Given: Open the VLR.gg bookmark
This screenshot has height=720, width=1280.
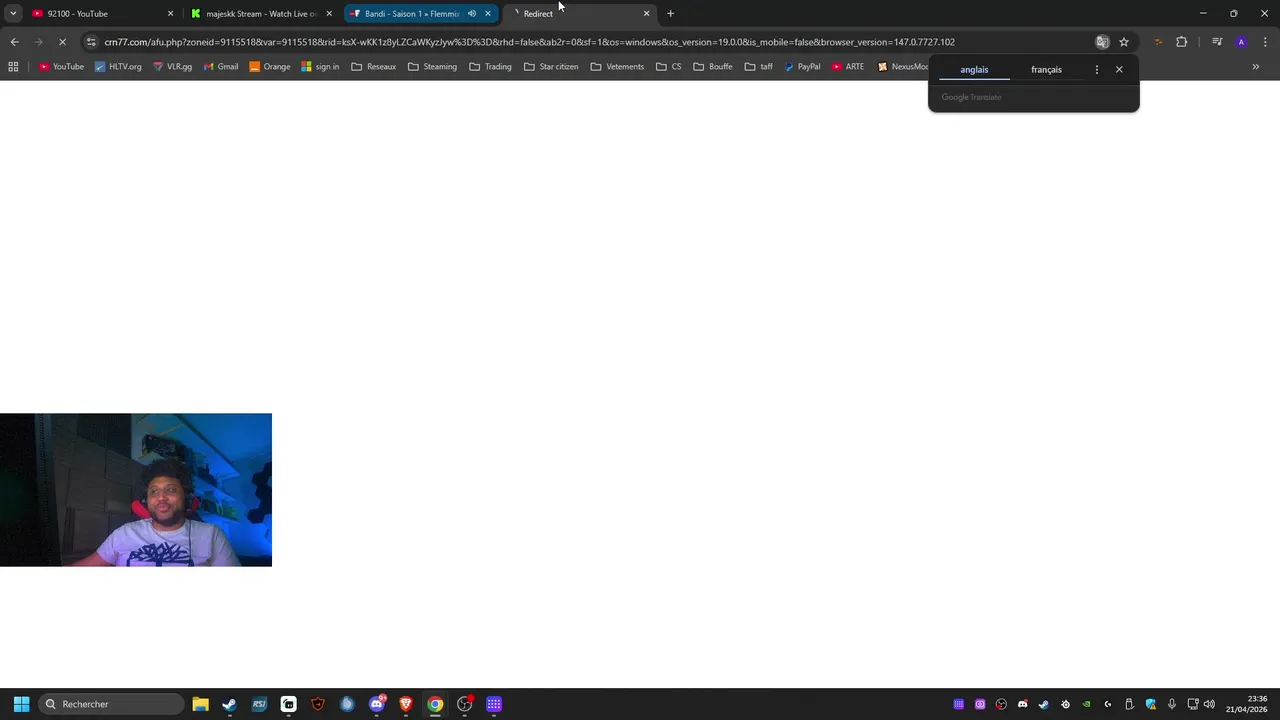Looking at the screenshot, I should [x=172, y=67].
